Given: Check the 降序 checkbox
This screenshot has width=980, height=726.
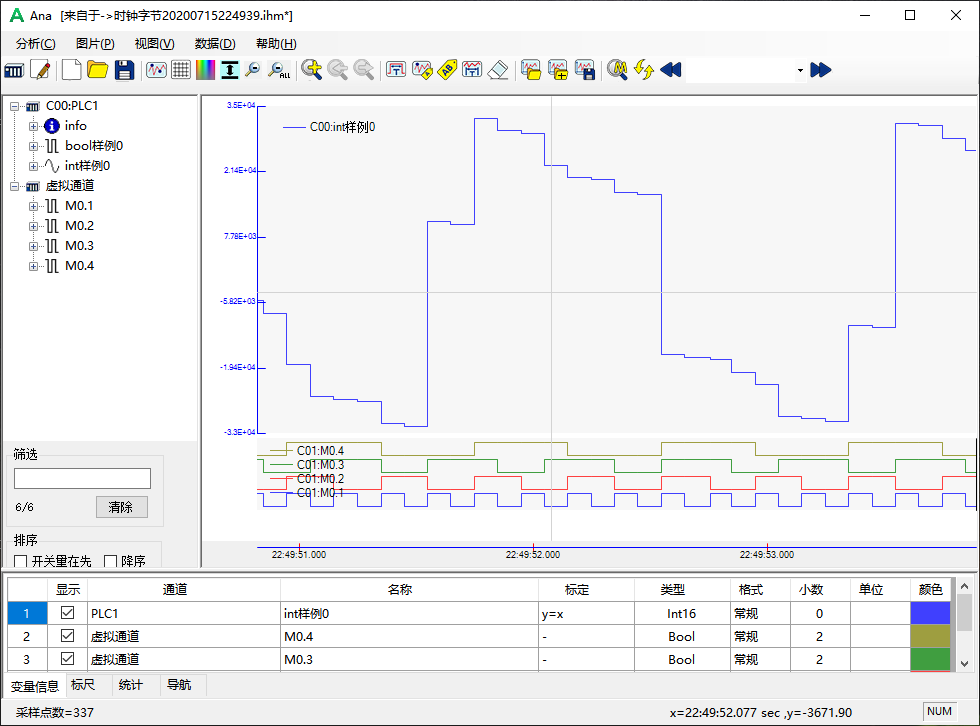Looking at the screenshot, I should pyautogui.click(x=110, y=560).
